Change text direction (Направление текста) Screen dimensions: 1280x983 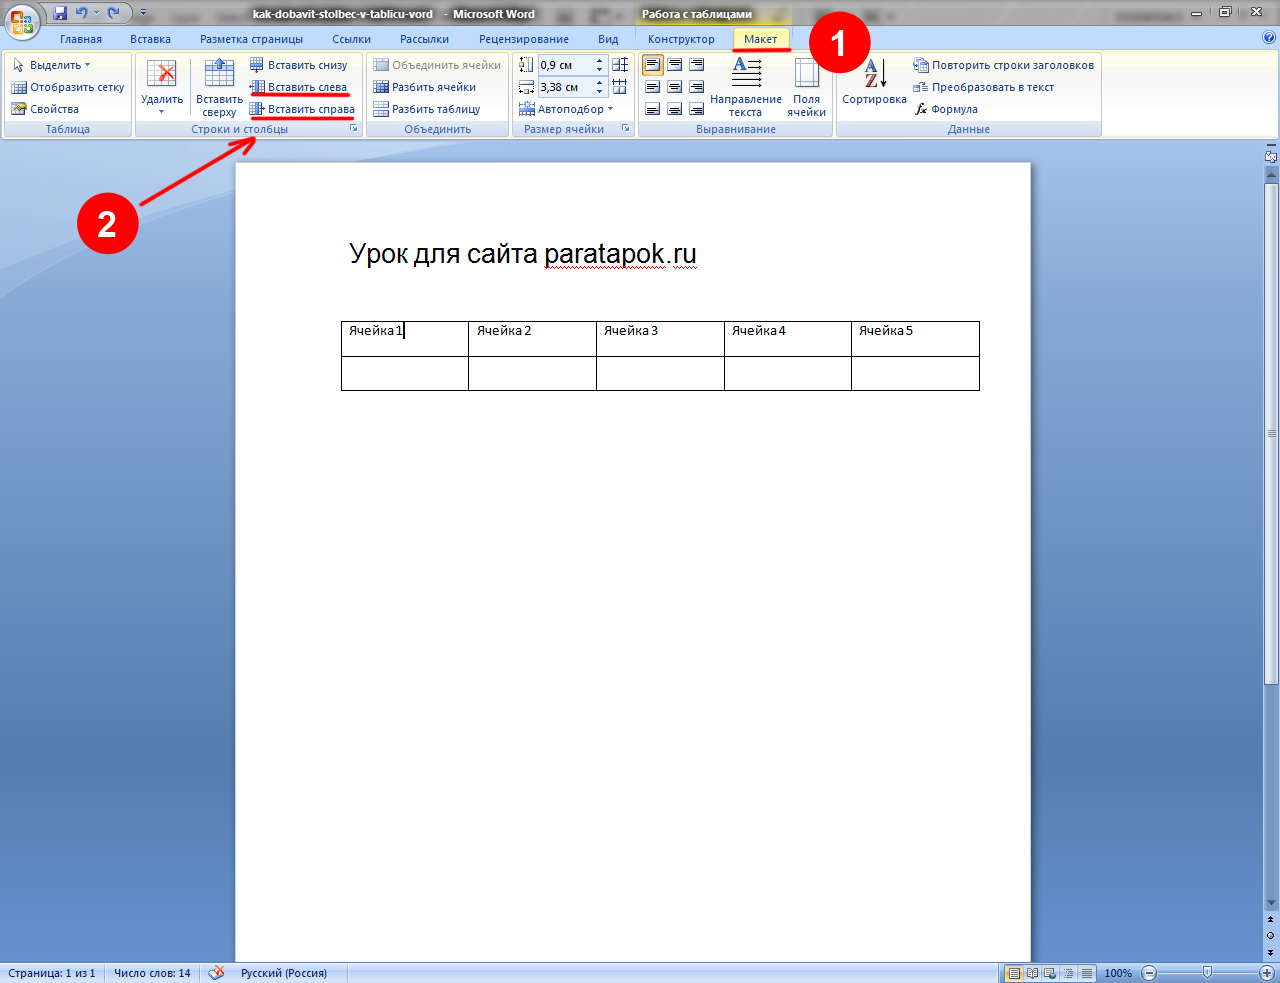(x=746, y=87)
